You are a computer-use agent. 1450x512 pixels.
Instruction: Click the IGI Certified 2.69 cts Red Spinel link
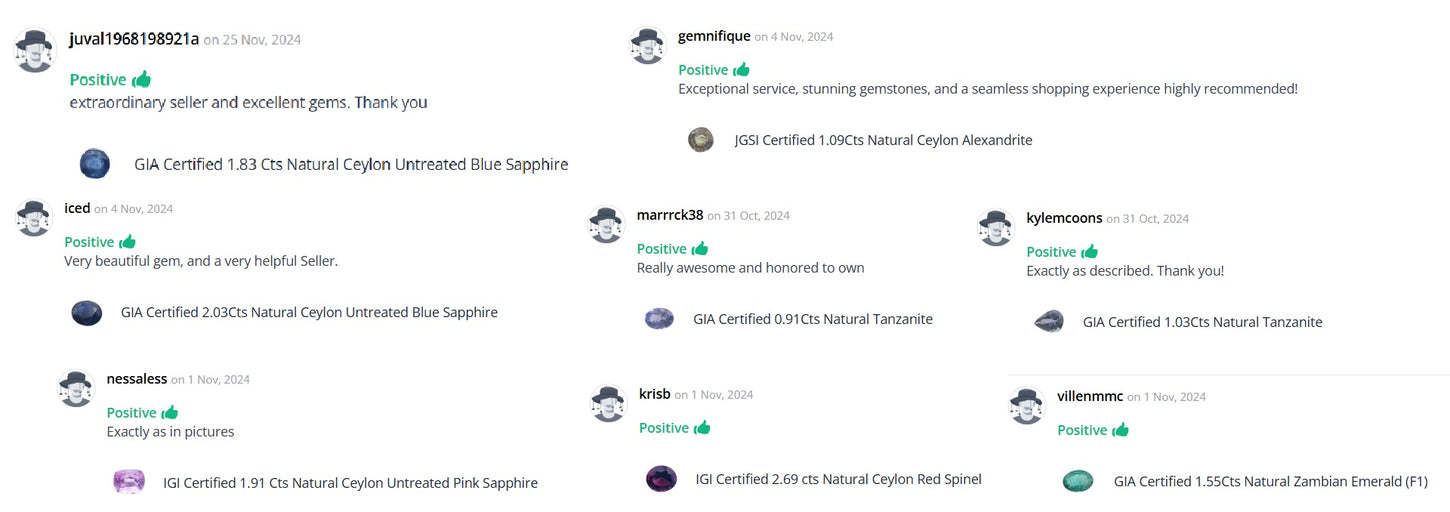click(838, 479)
